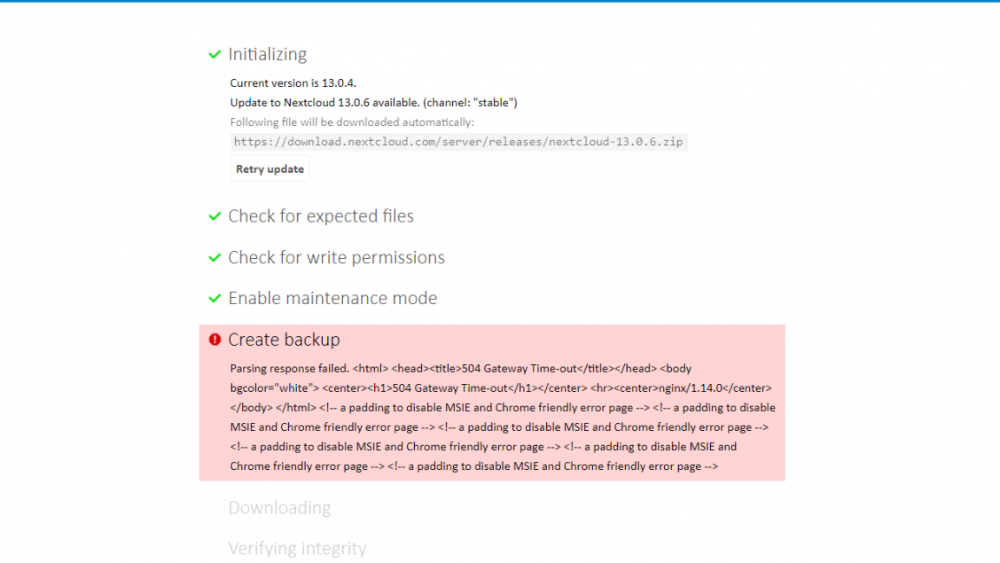The image size is (1000, 563).
Task: Click the Retry update button
Action: 270,169
